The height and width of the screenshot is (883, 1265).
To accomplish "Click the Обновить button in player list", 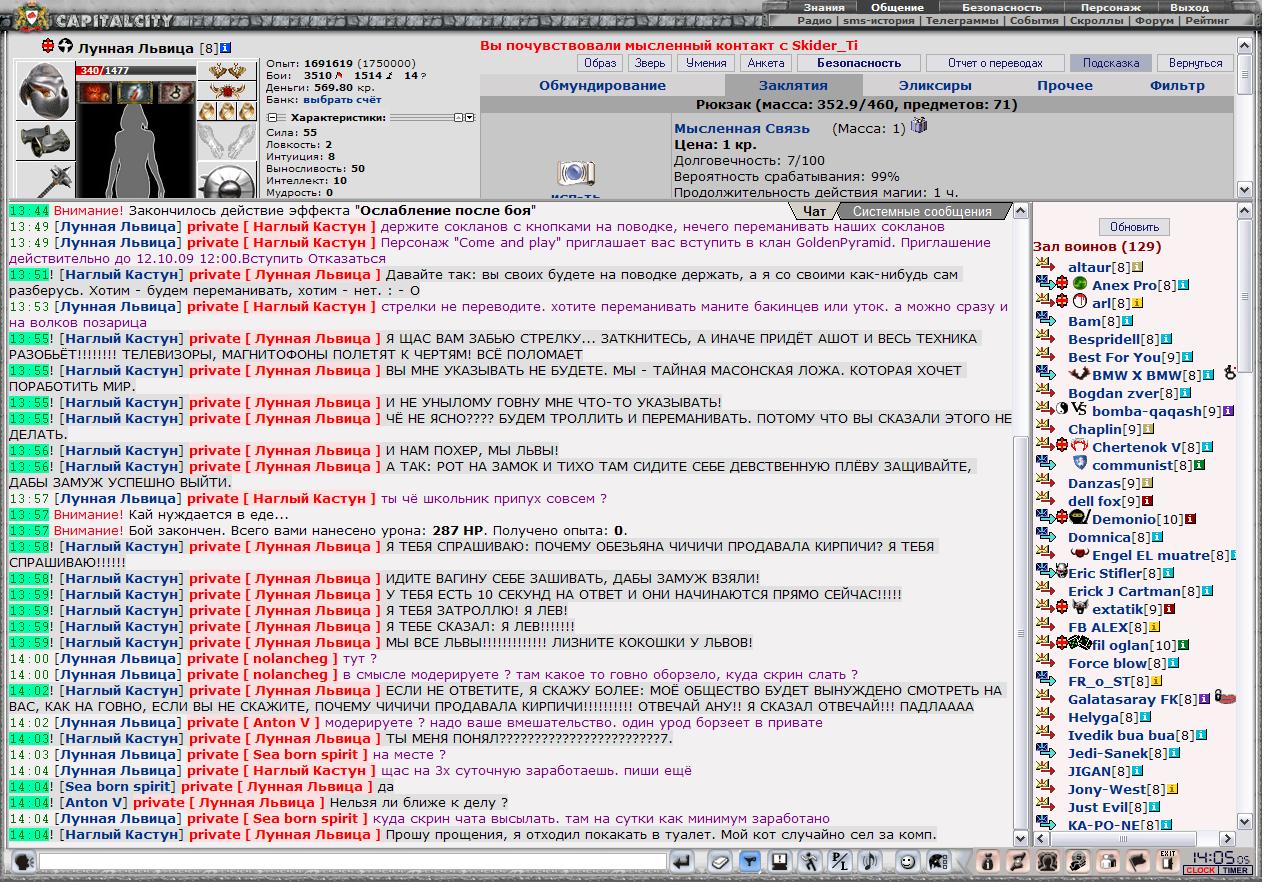I will [x=1134, y=226].
